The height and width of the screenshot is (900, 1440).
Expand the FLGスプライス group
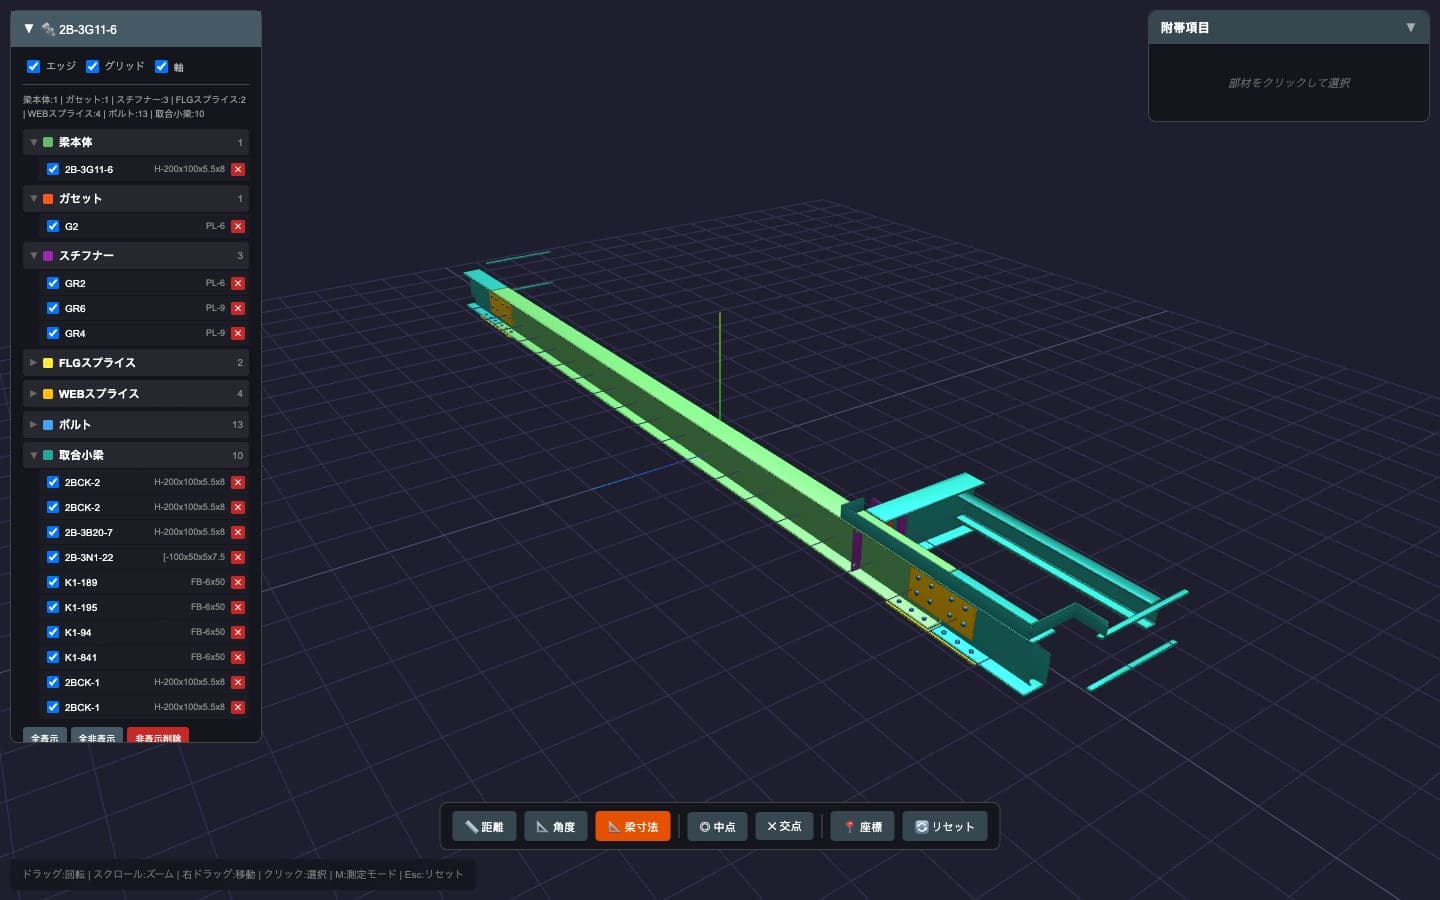33,362
